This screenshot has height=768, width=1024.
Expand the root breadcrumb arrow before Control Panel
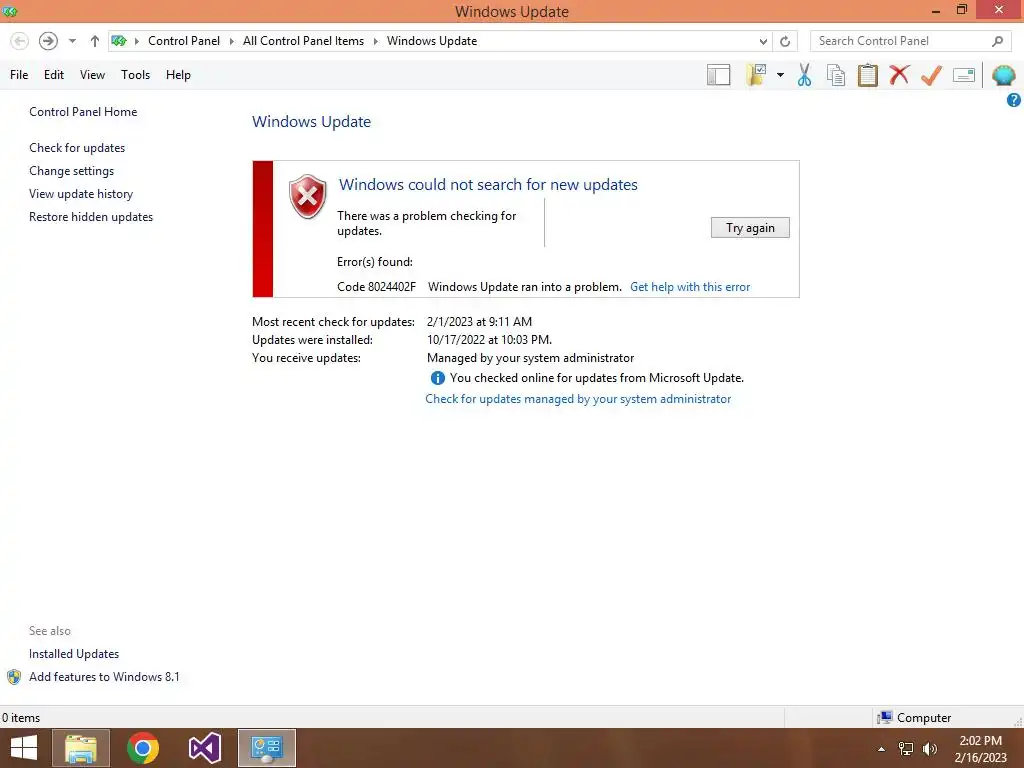pos(136,41)
